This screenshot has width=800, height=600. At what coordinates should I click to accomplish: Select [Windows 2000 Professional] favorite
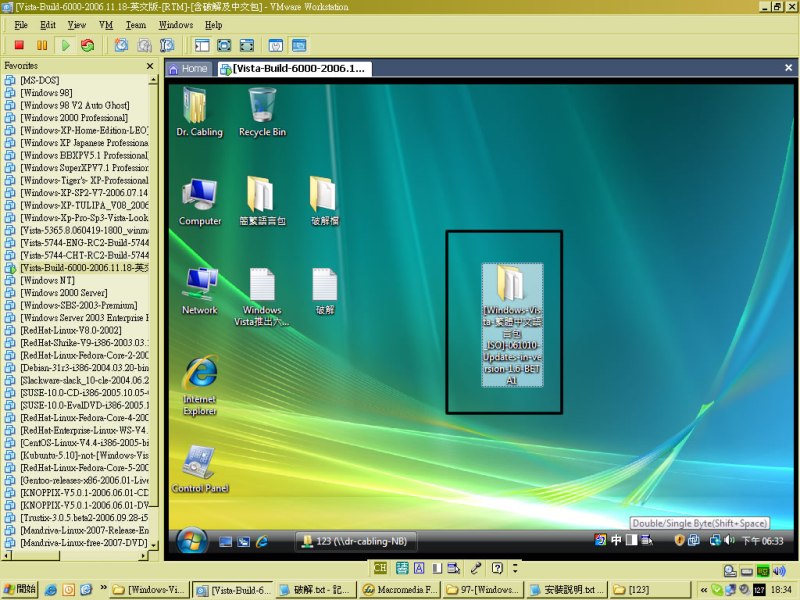[x=74, y=118]
